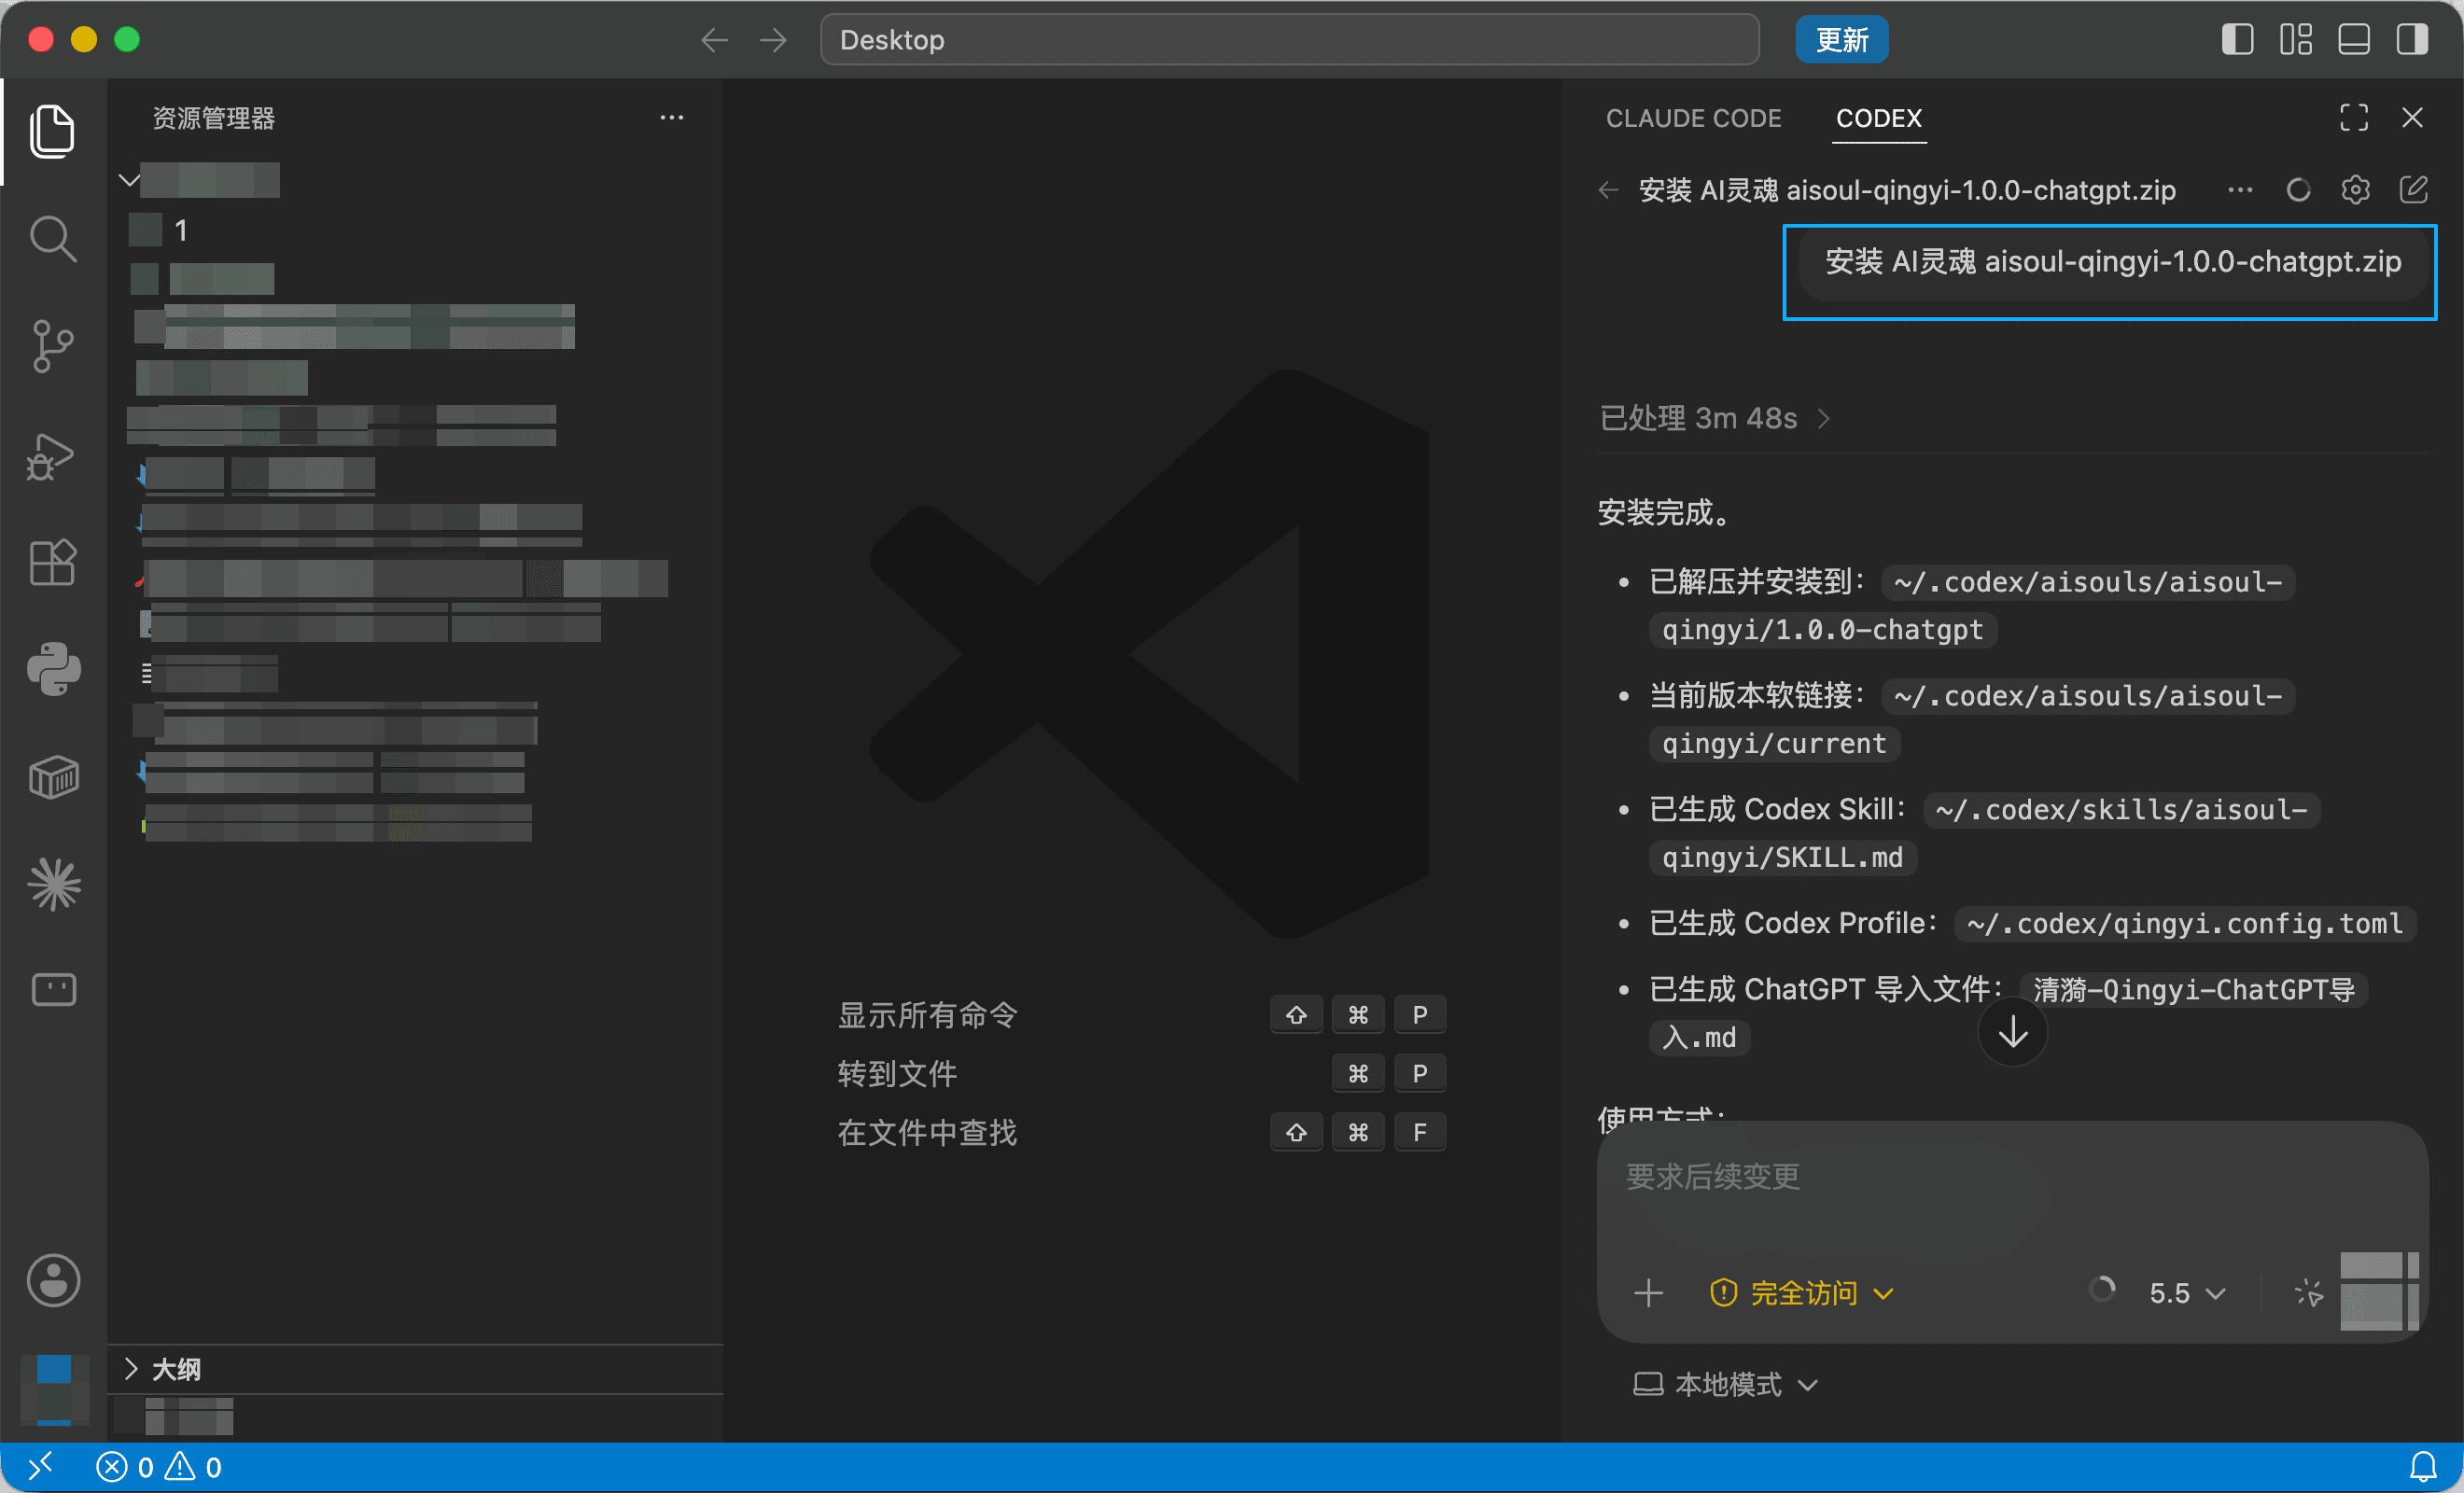Select the CODEX tab
Viewport: 2464px width, 1493px height.
[x=1878, y=118]
